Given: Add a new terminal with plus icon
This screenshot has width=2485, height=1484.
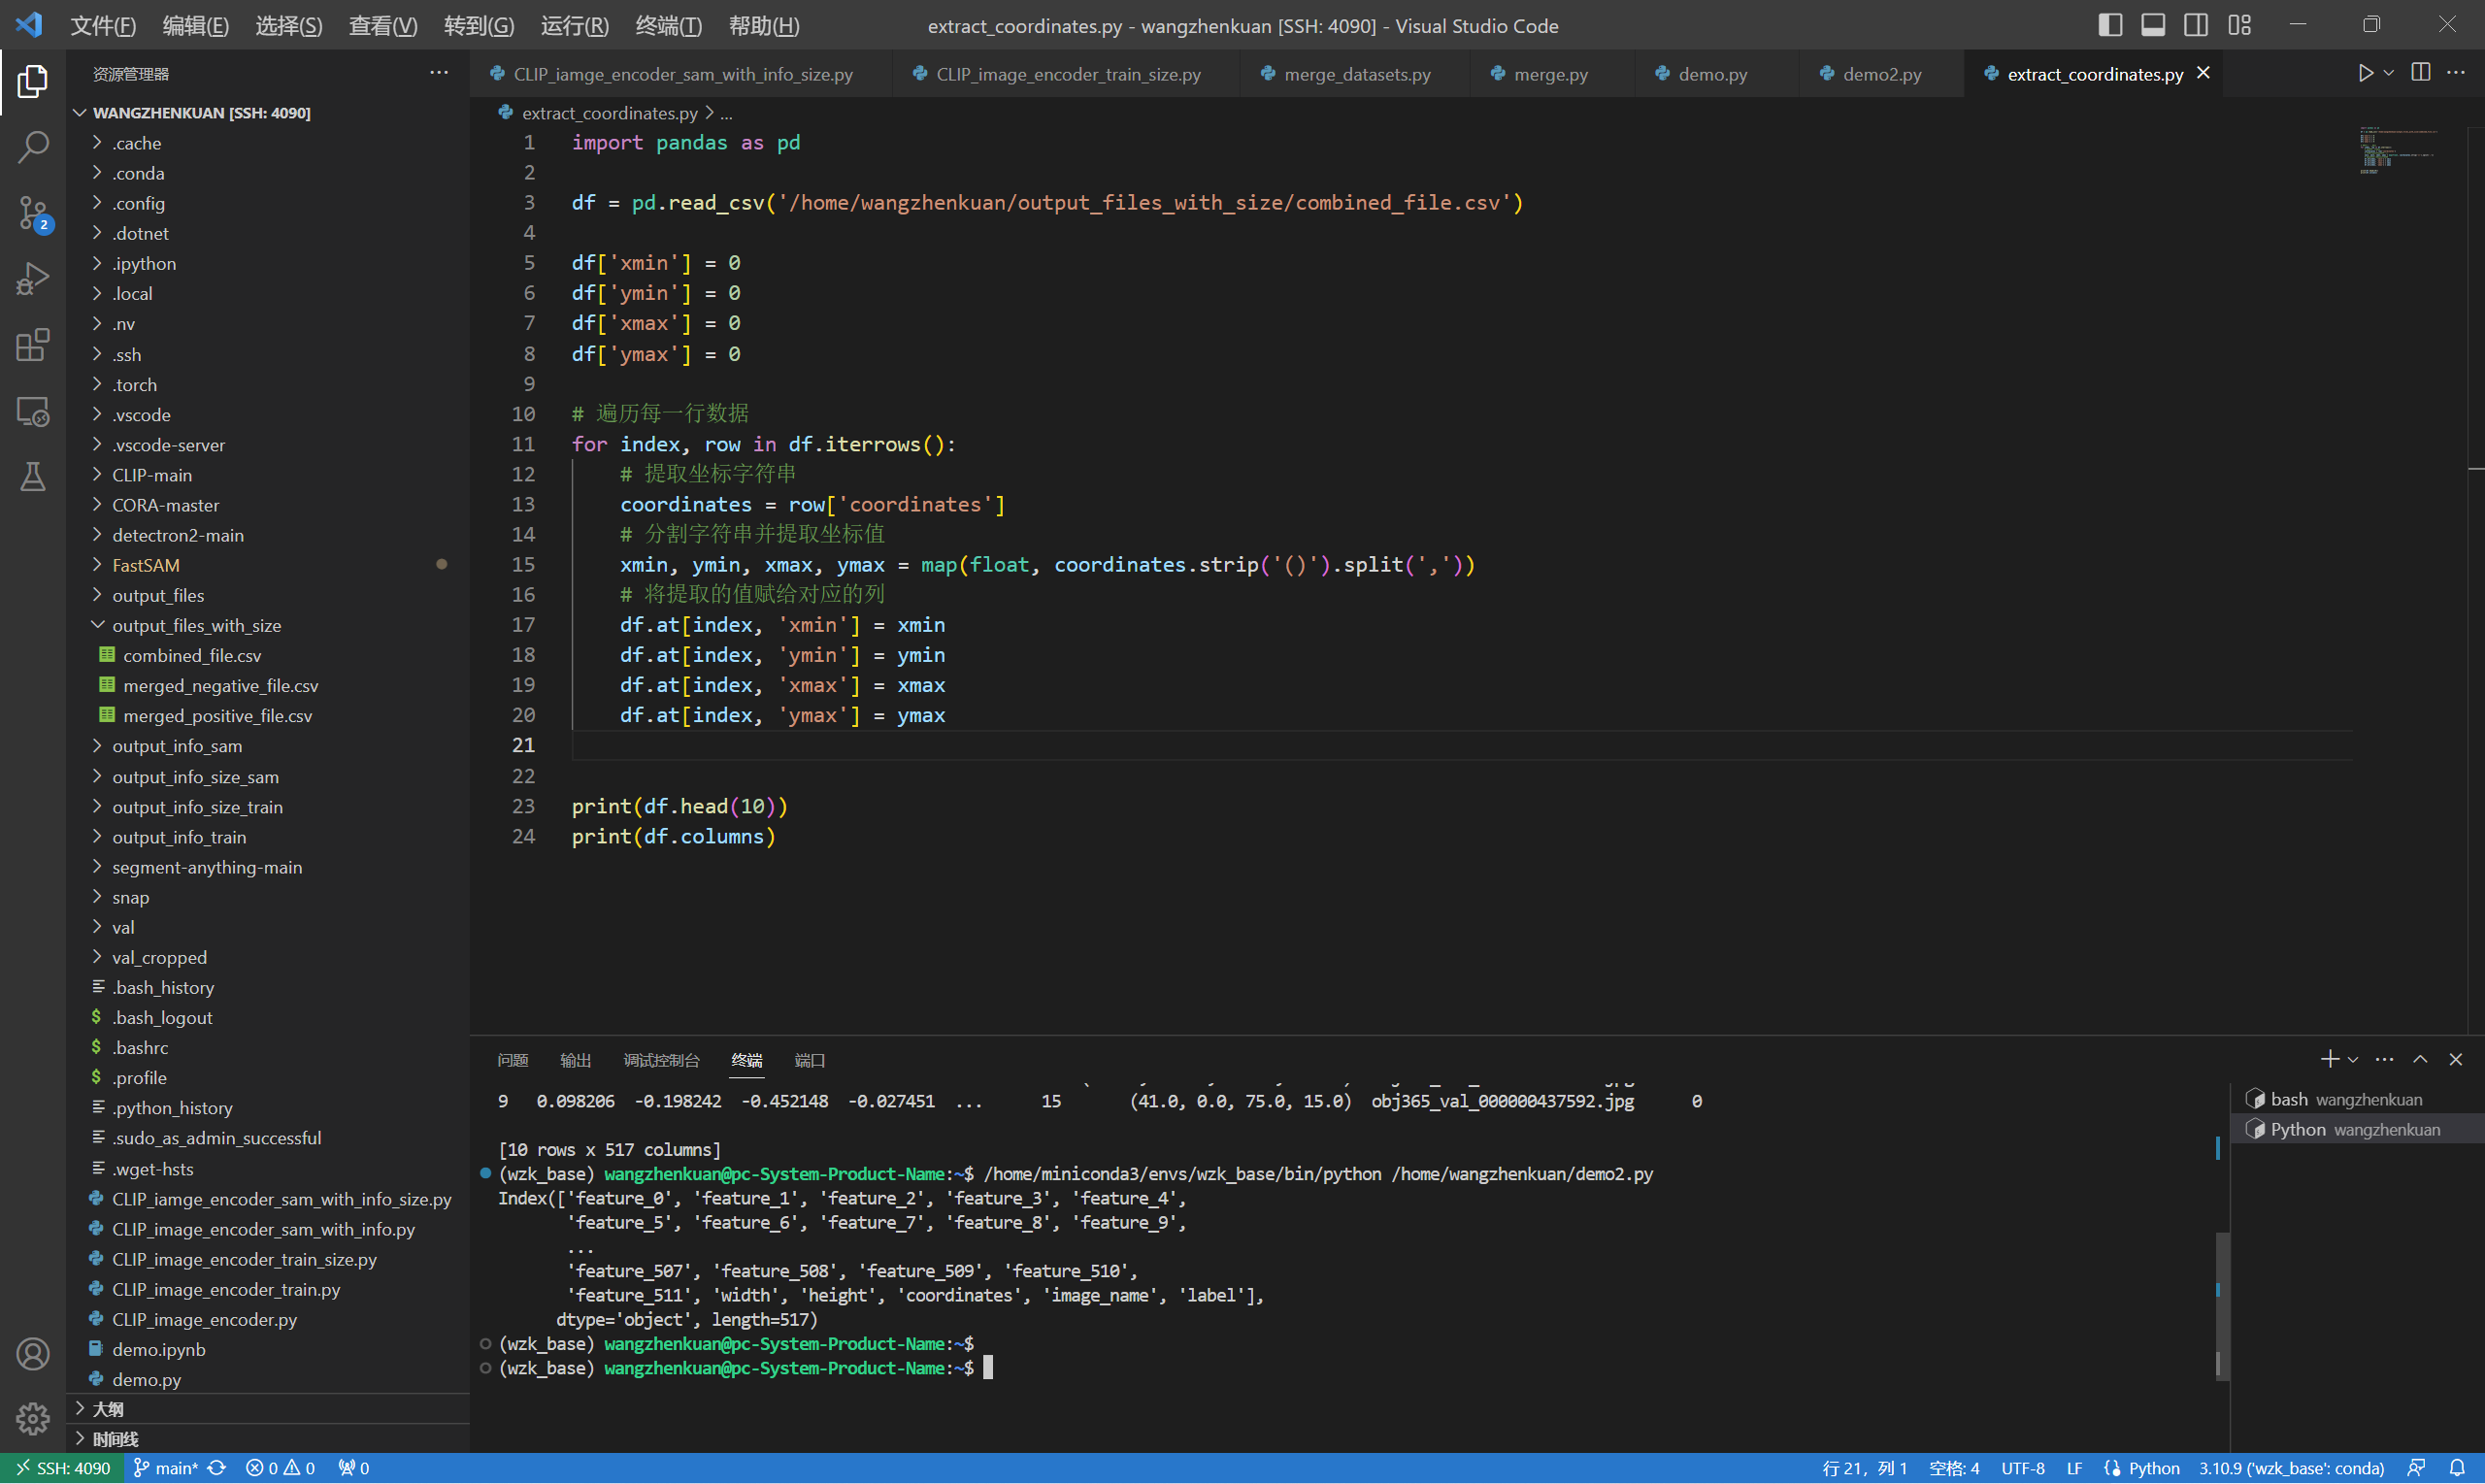Looking at the screenshot, I should tap(2329, 1059).
